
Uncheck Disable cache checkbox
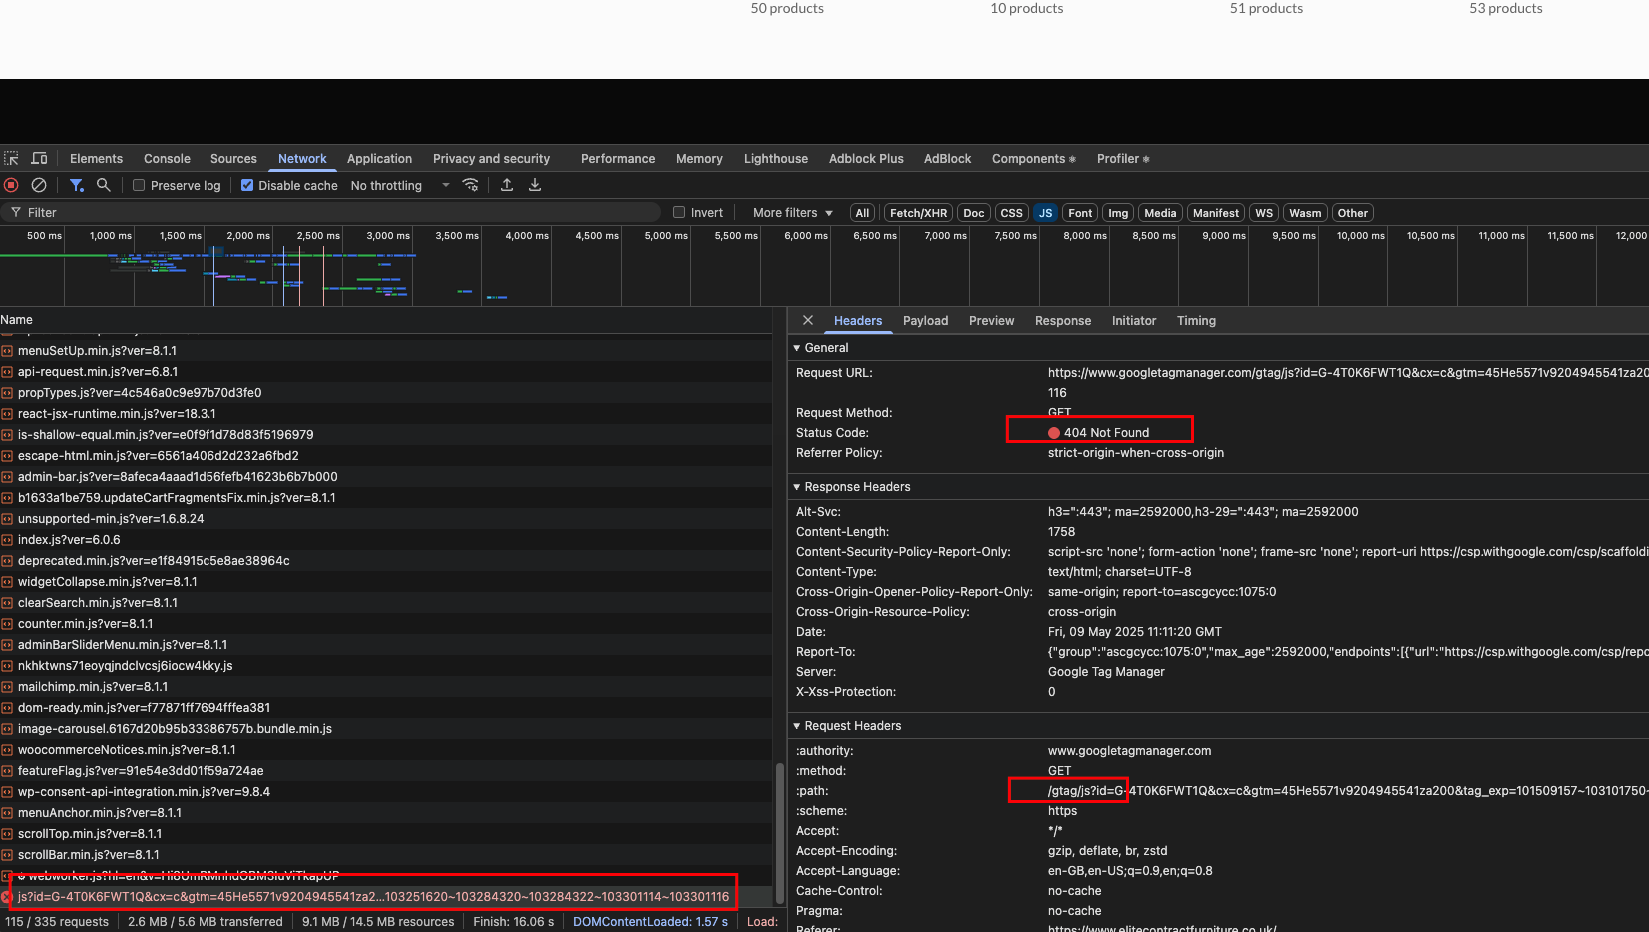coord(247,185)
